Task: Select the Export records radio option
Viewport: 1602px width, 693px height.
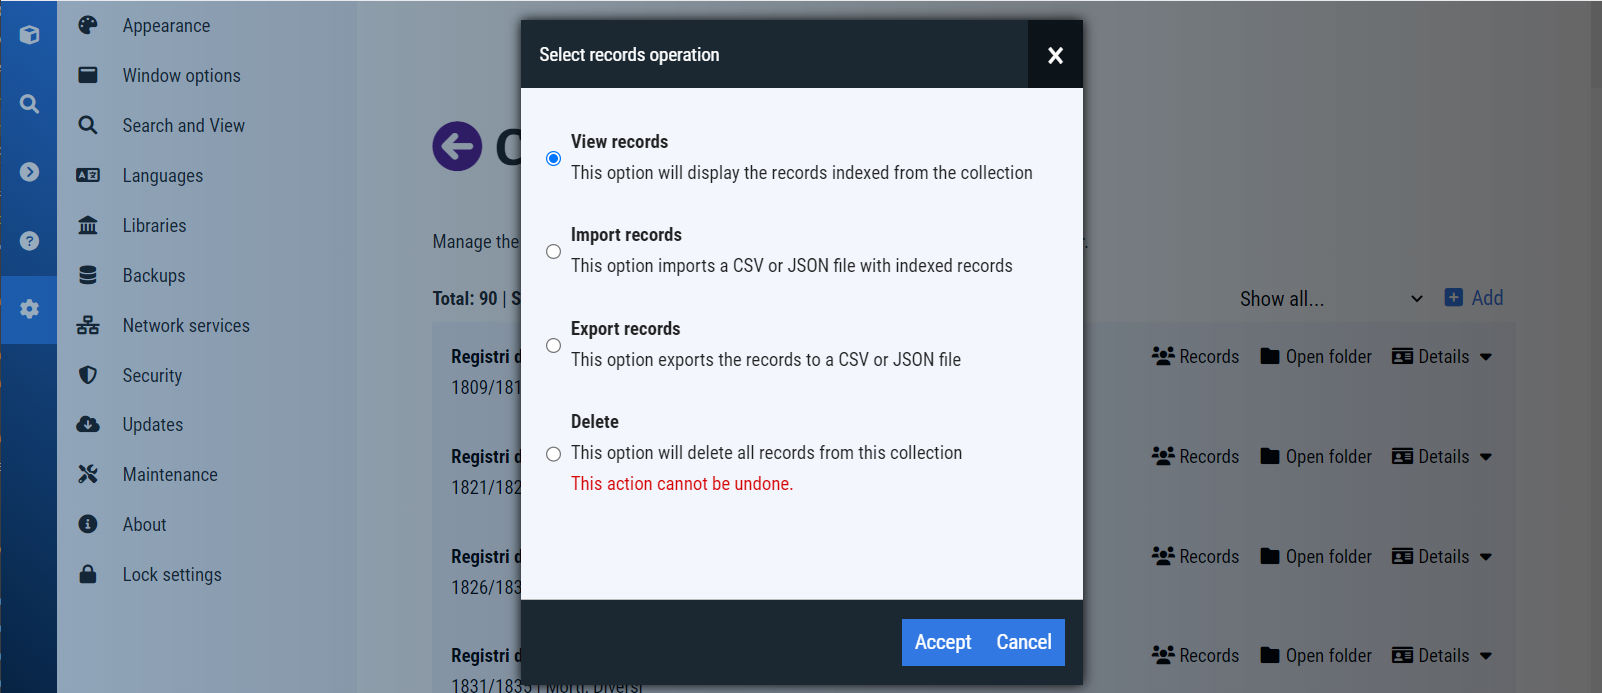Action: point(553,345)
